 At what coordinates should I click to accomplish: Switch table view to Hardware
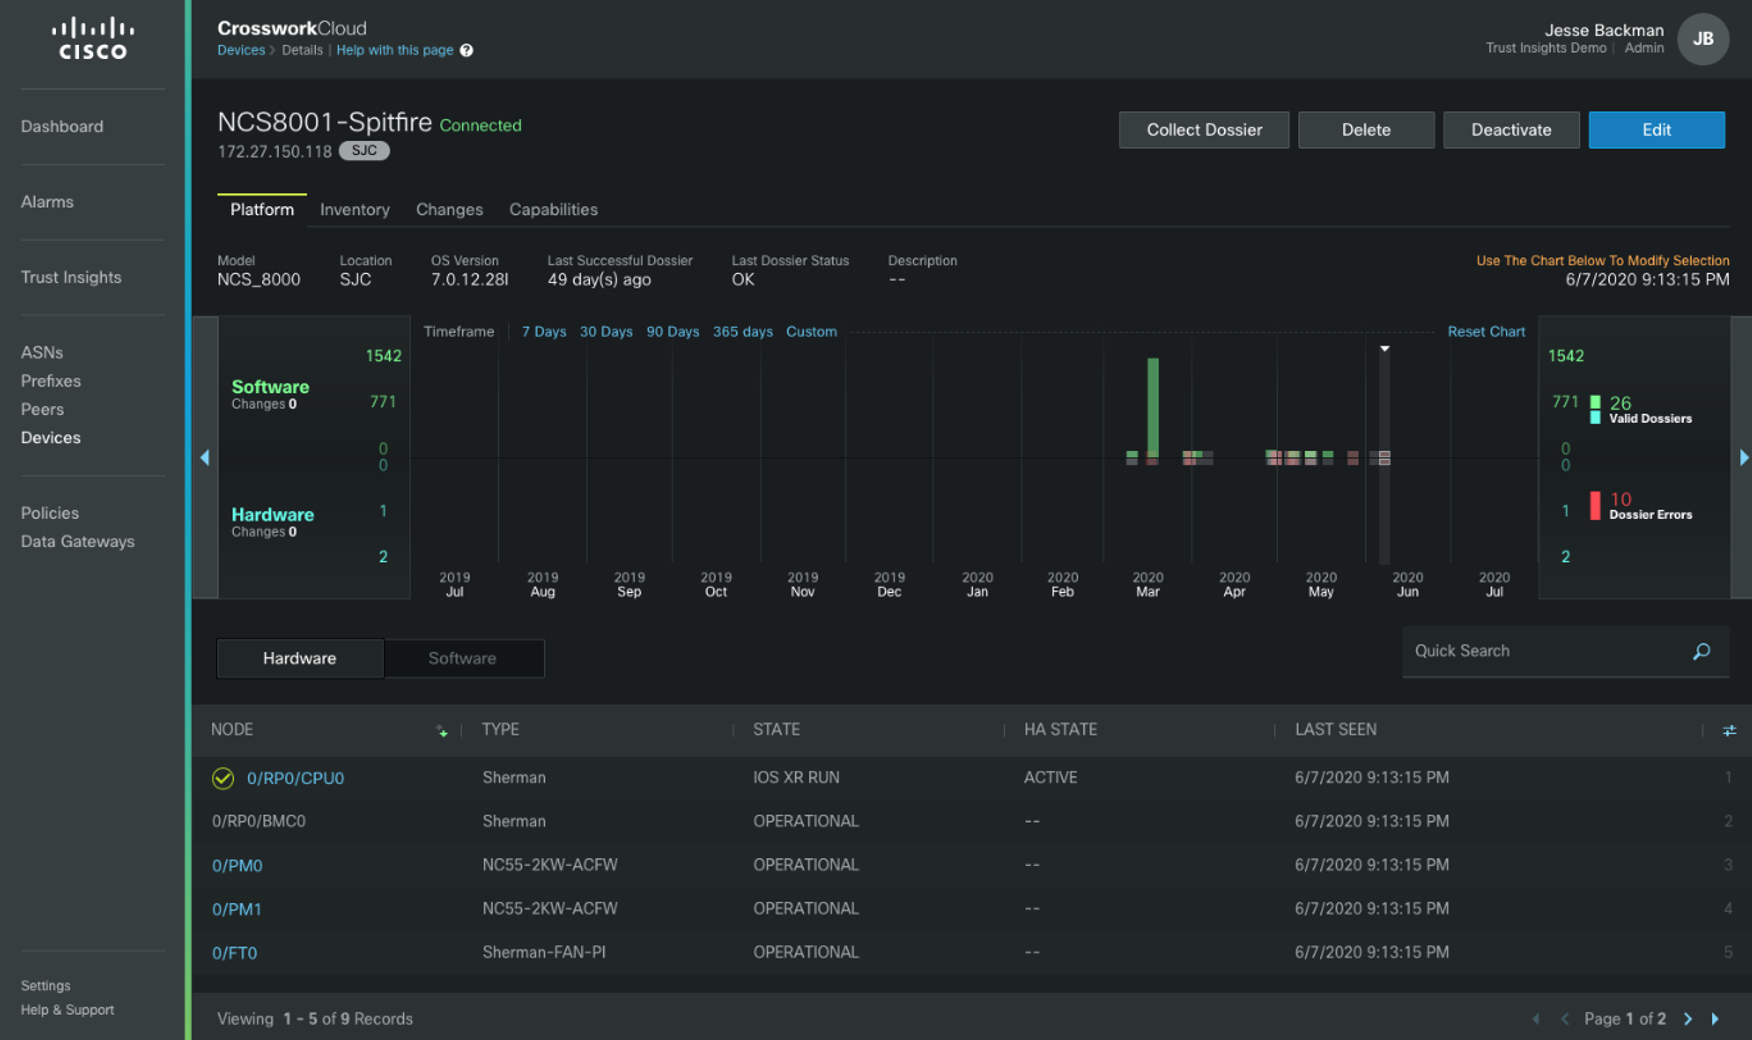[300, 658]
